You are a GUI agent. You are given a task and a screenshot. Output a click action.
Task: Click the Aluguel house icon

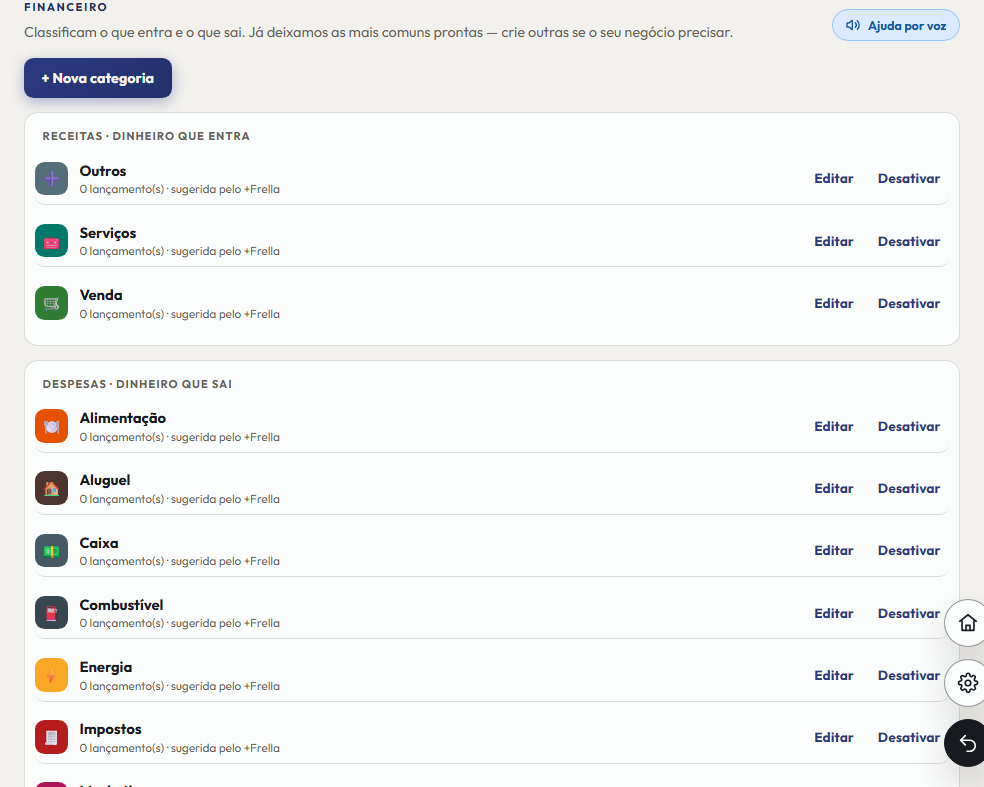tap(51, 488)
